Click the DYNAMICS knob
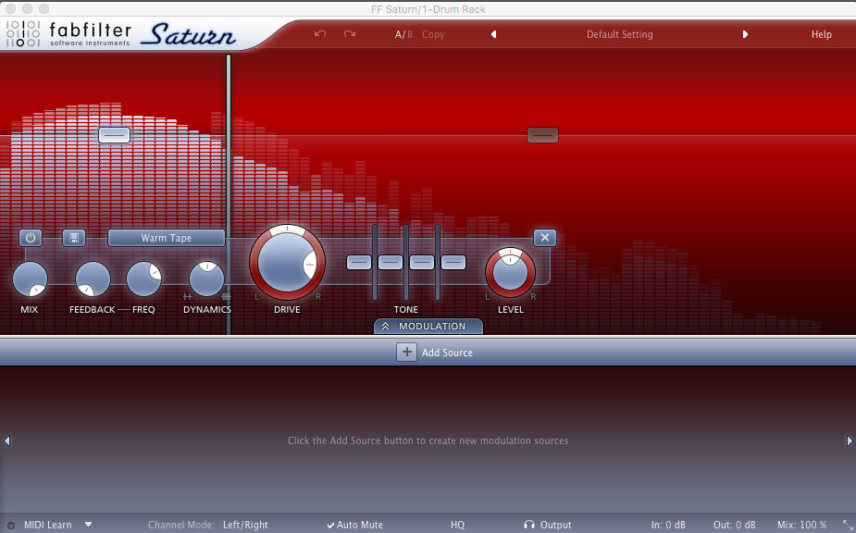The image size is (856, 533). pyautogui.click(x=207, y=279)
